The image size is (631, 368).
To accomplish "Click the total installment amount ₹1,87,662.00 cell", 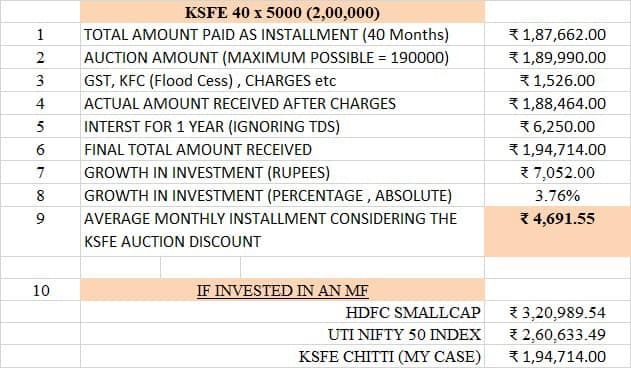I will tap(557, 34).
